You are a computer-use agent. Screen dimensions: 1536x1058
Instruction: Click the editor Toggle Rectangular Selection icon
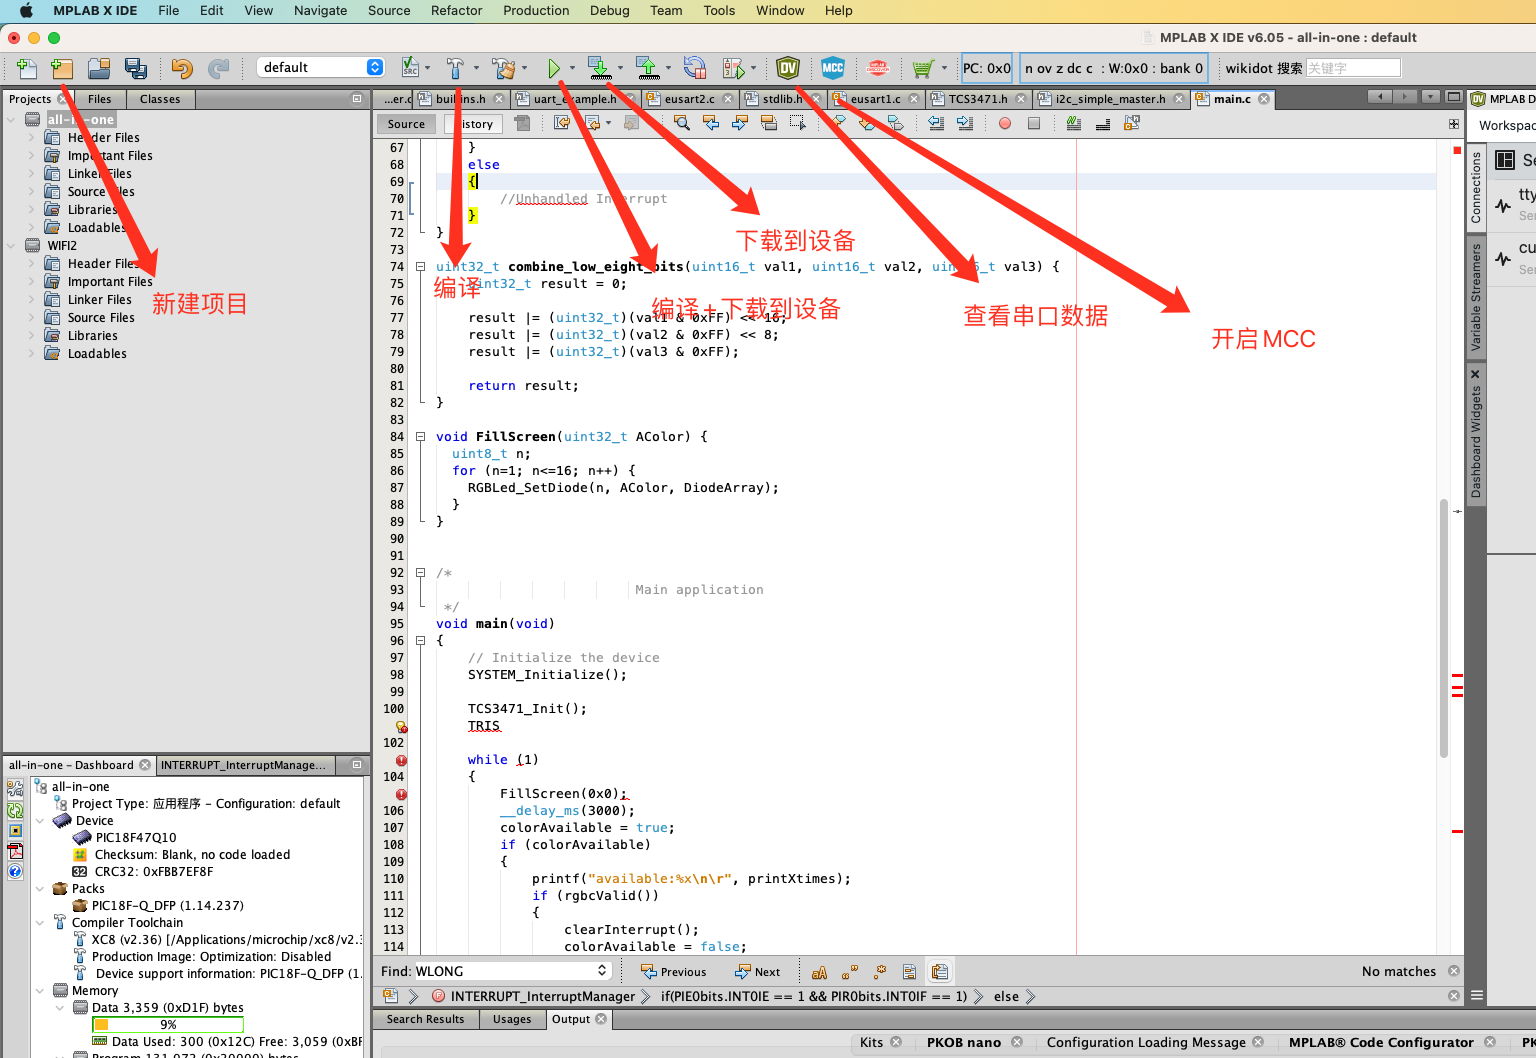coord(797,123)
